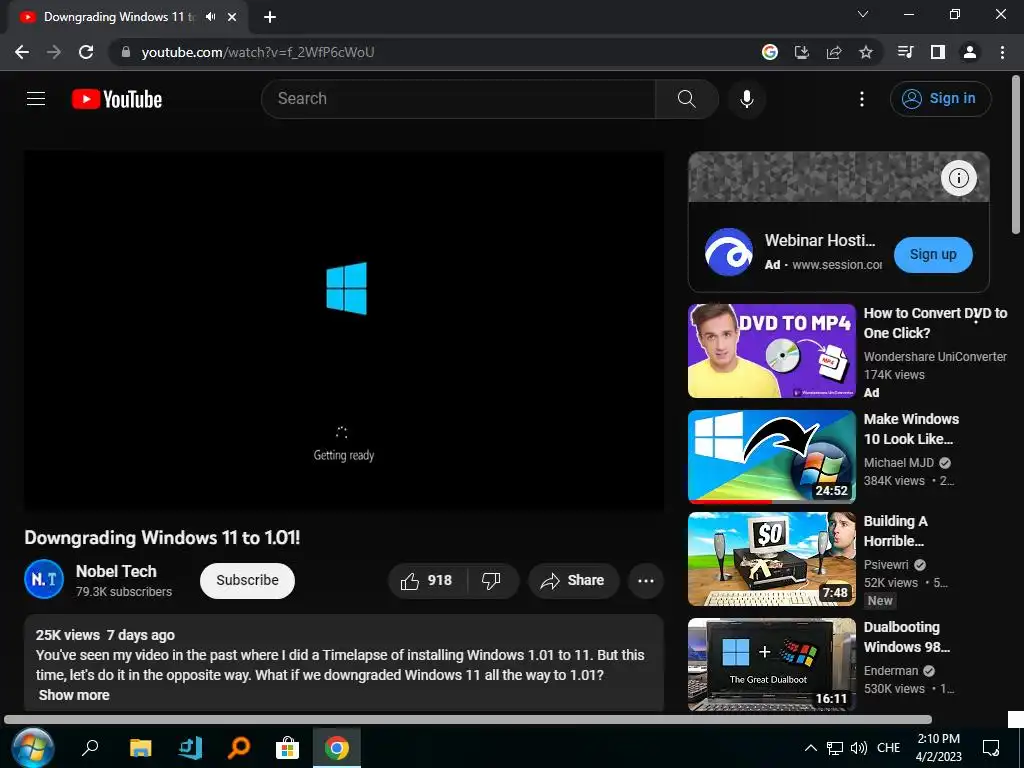The image size is (1024, 768).
Task: Start voice search with the microphone icon
Action: coord(746,99)
